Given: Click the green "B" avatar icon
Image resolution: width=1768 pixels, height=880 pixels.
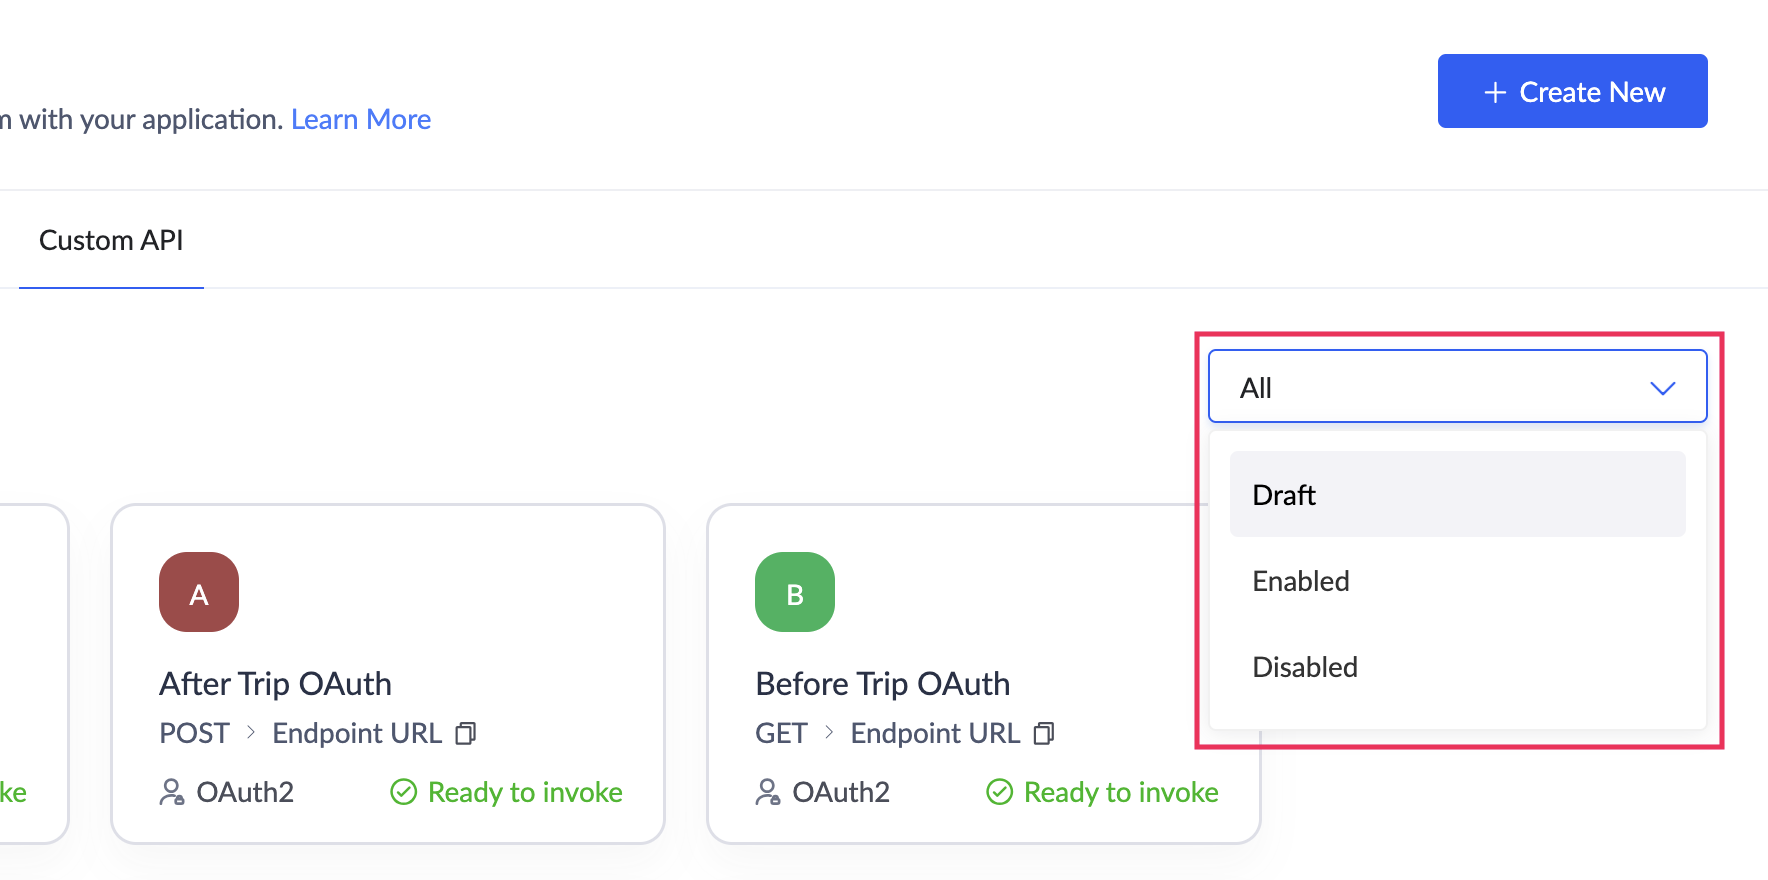Looking at the screenshot, I should click(795, 592).
